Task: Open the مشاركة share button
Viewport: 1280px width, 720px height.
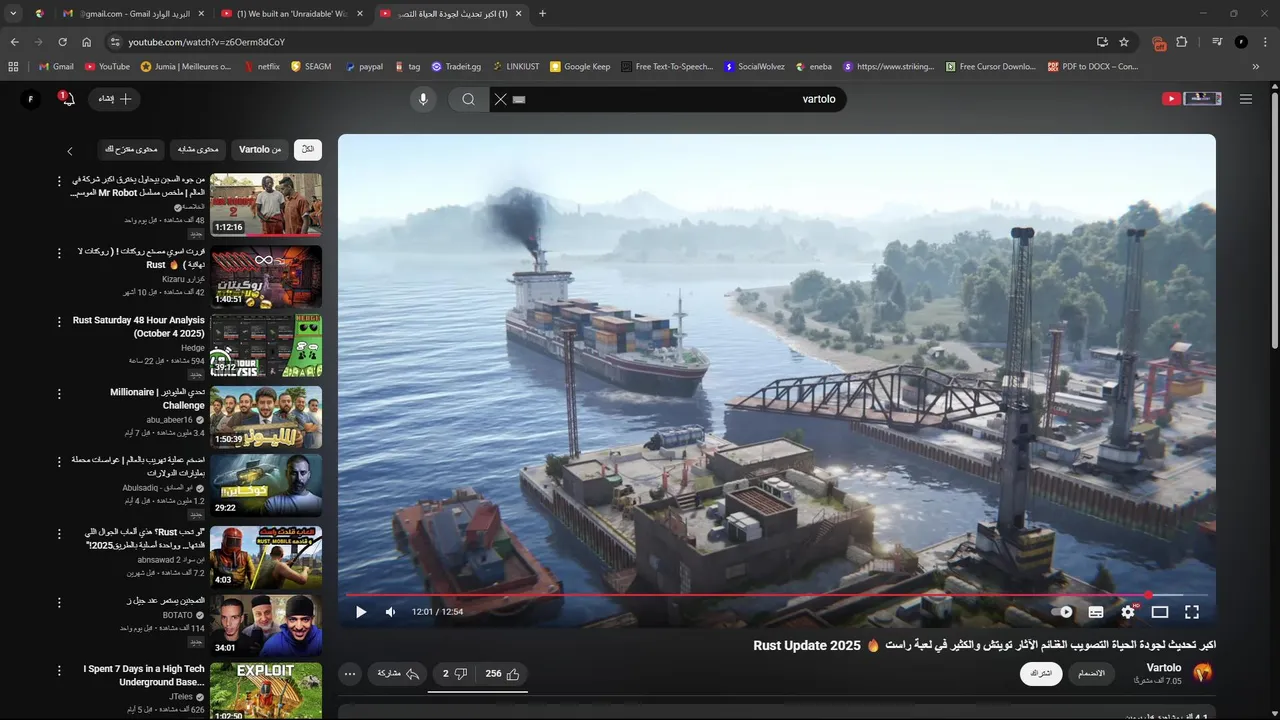Action: click(x=398, y=674)
